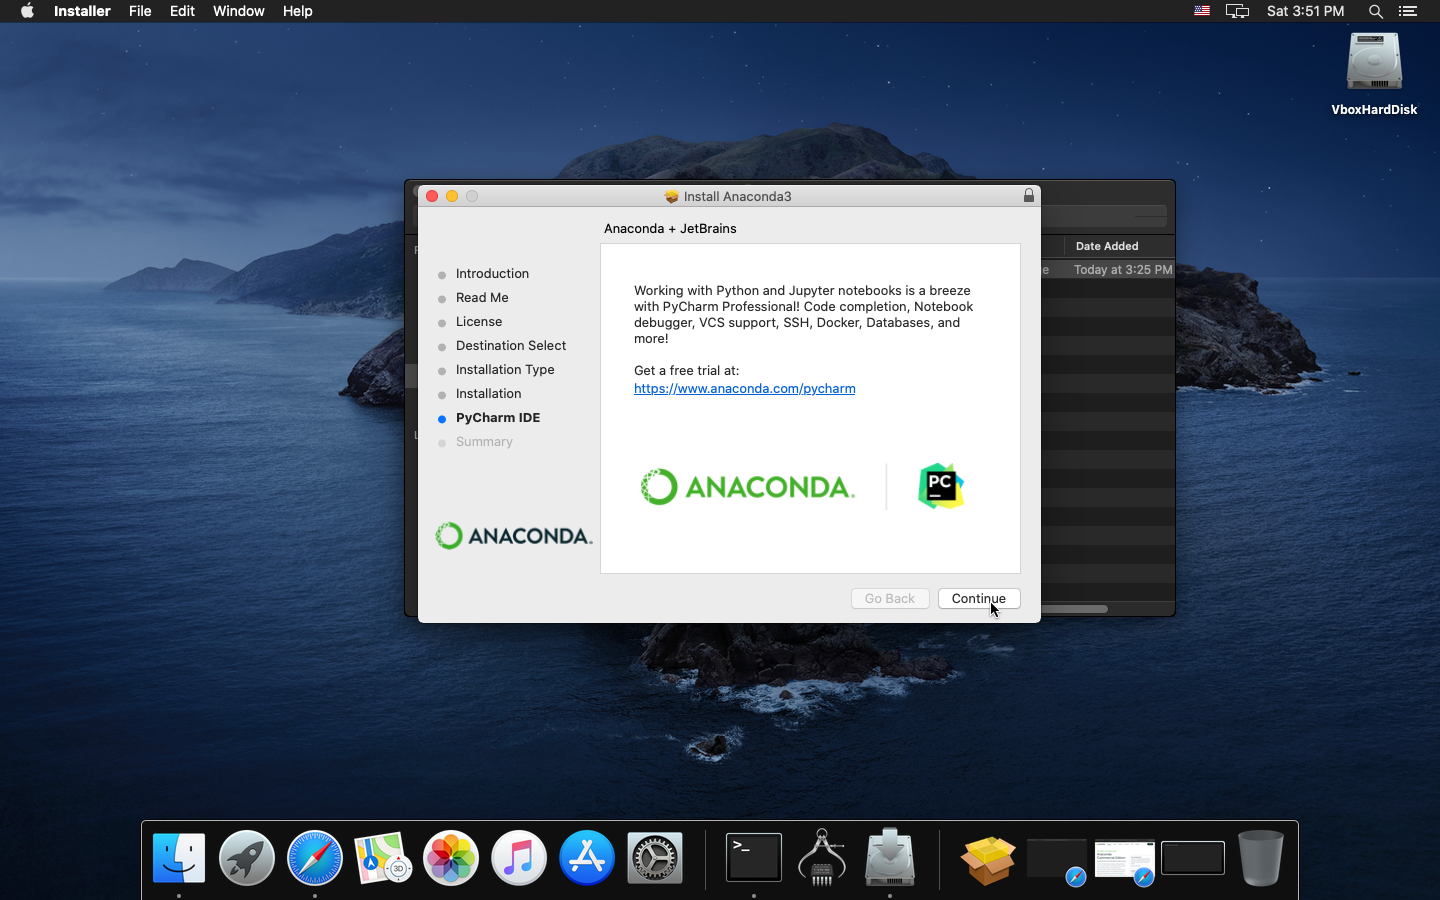The image size is (1440, 900).
Task: Restore the white minimized Safari page in Dock
Action: coord(1125,860)
